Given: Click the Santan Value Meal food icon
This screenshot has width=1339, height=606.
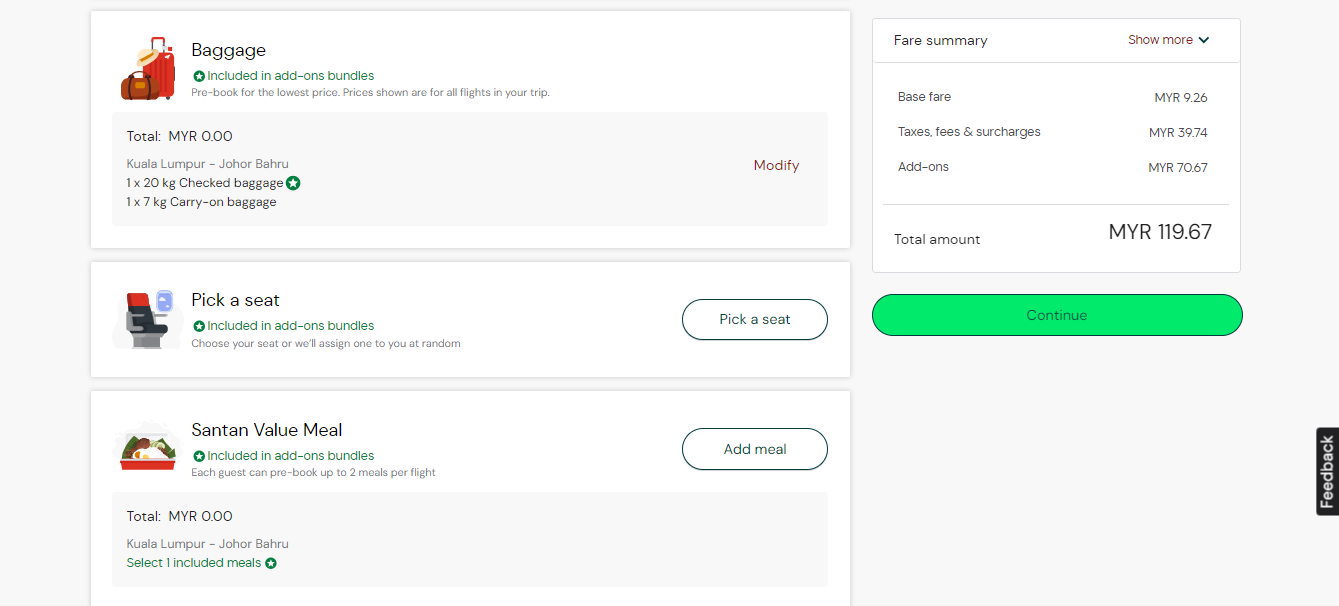Looking at the screenshot, I should click(x=148, y=449).
